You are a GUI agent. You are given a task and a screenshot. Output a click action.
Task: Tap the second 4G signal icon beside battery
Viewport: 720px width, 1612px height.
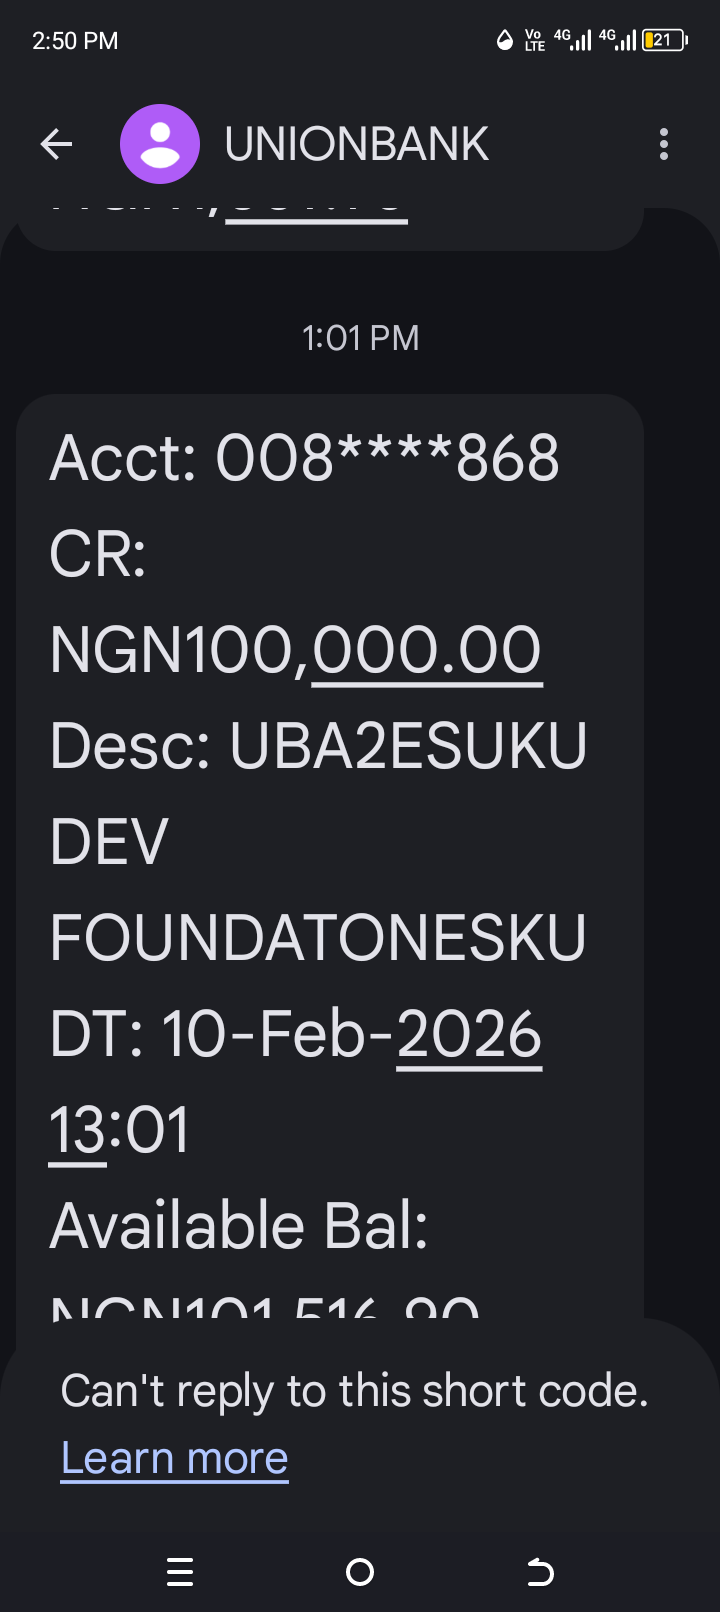tap(618, 40)
